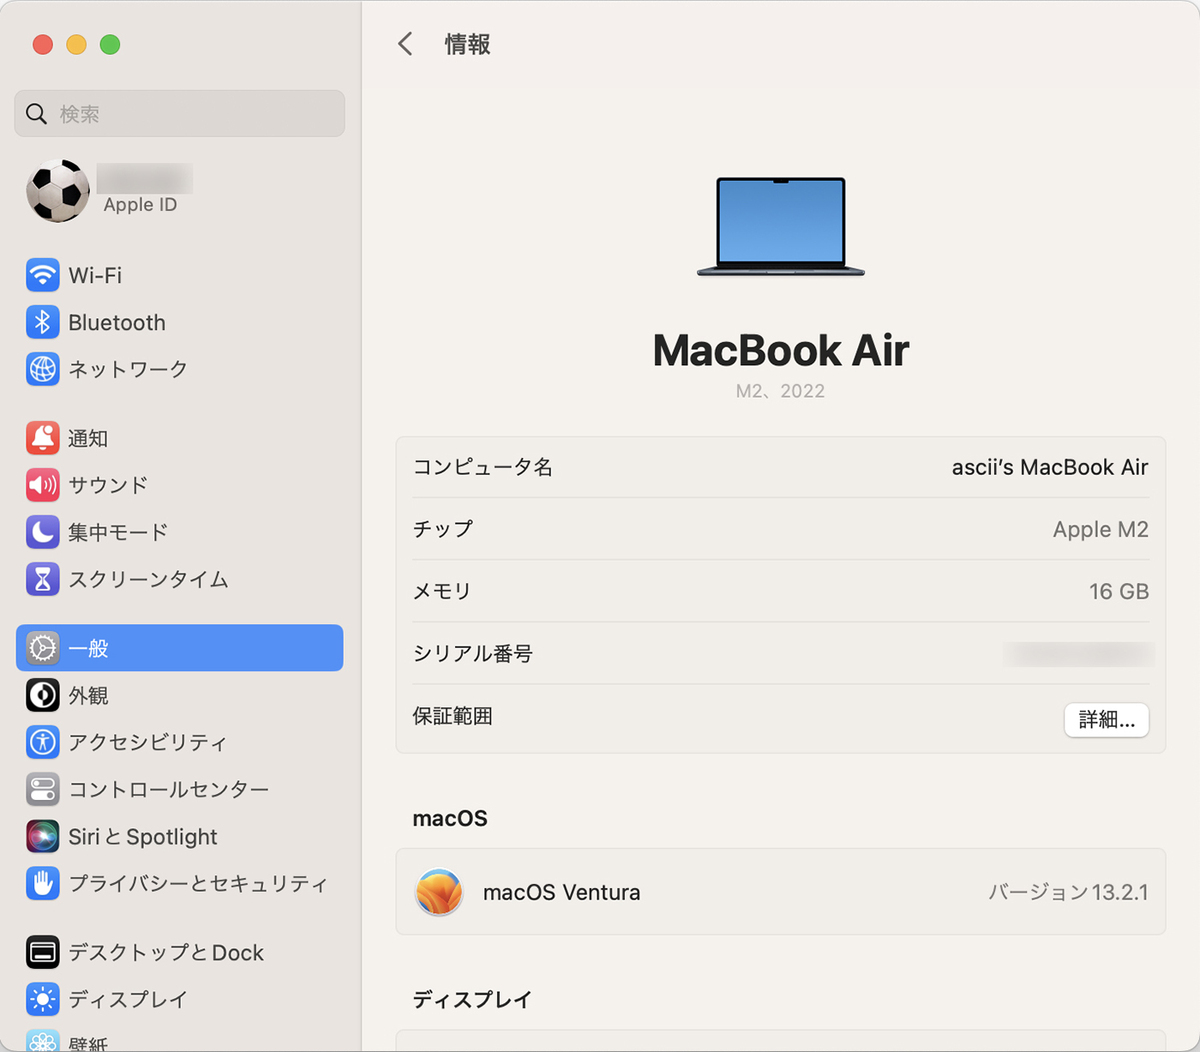The width and height of the screenshot is (1200, 1052).
Task: Open Wi-Fi settings label
Action: [95, 275]
